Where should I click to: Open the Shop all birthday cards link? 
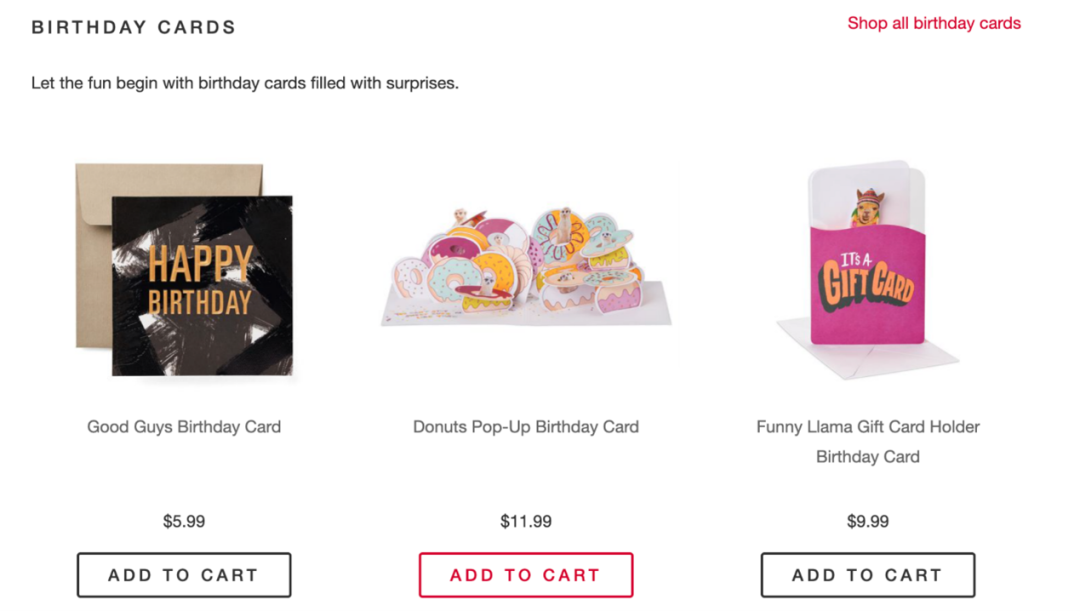click(x=933, y=23)
